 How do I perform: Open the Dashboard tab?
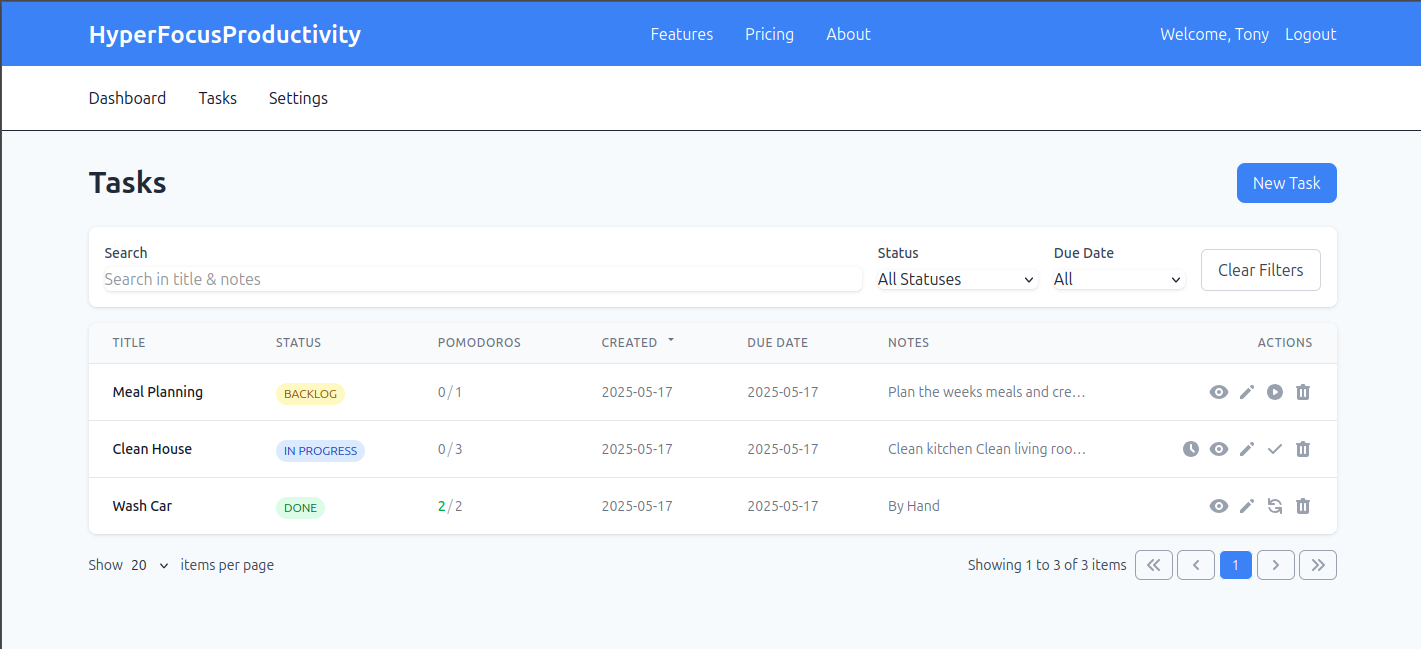click(x=127, y=98)
